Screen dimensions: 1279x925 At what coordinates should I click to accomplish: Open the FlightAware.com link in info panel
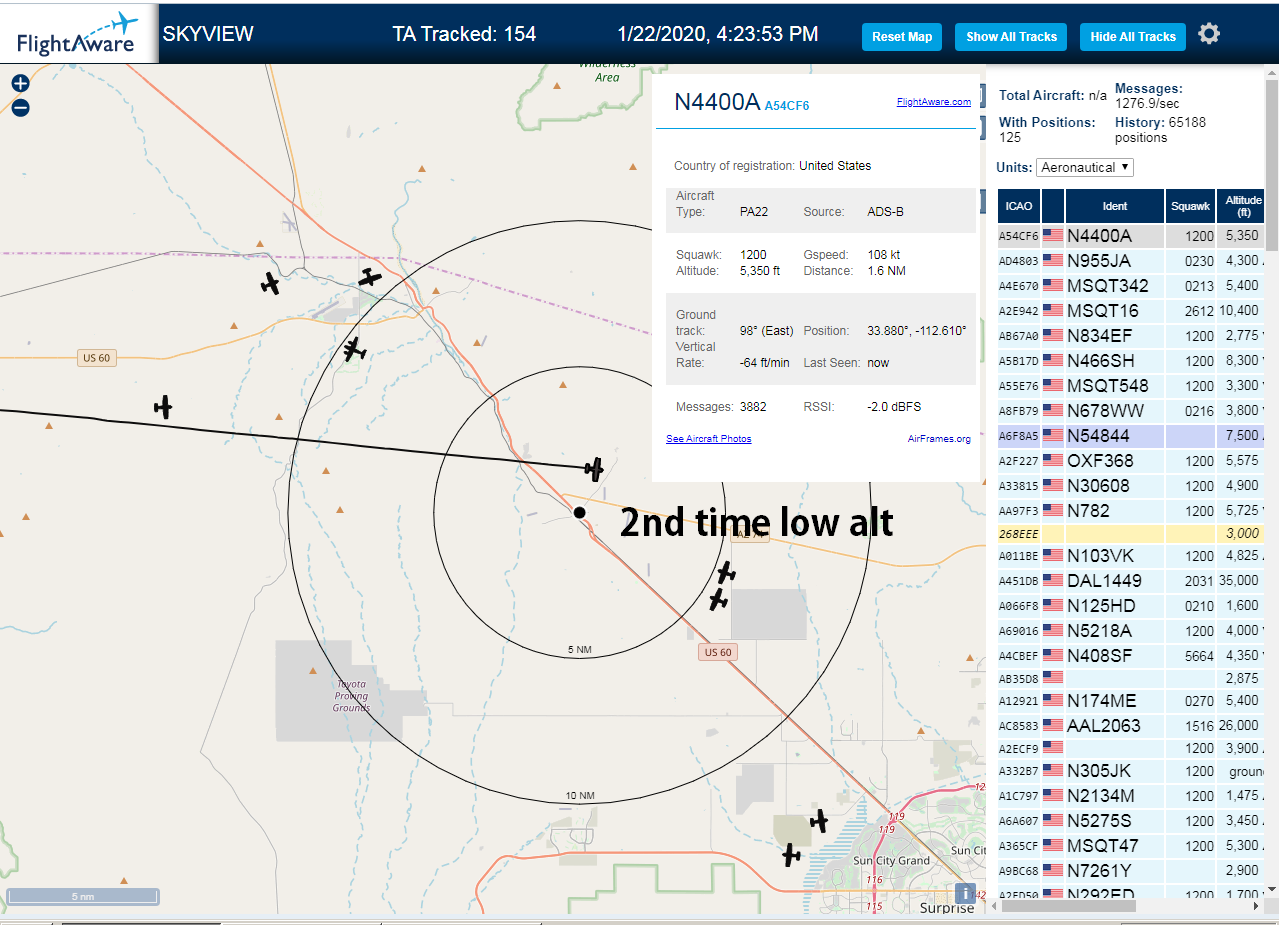934,102
